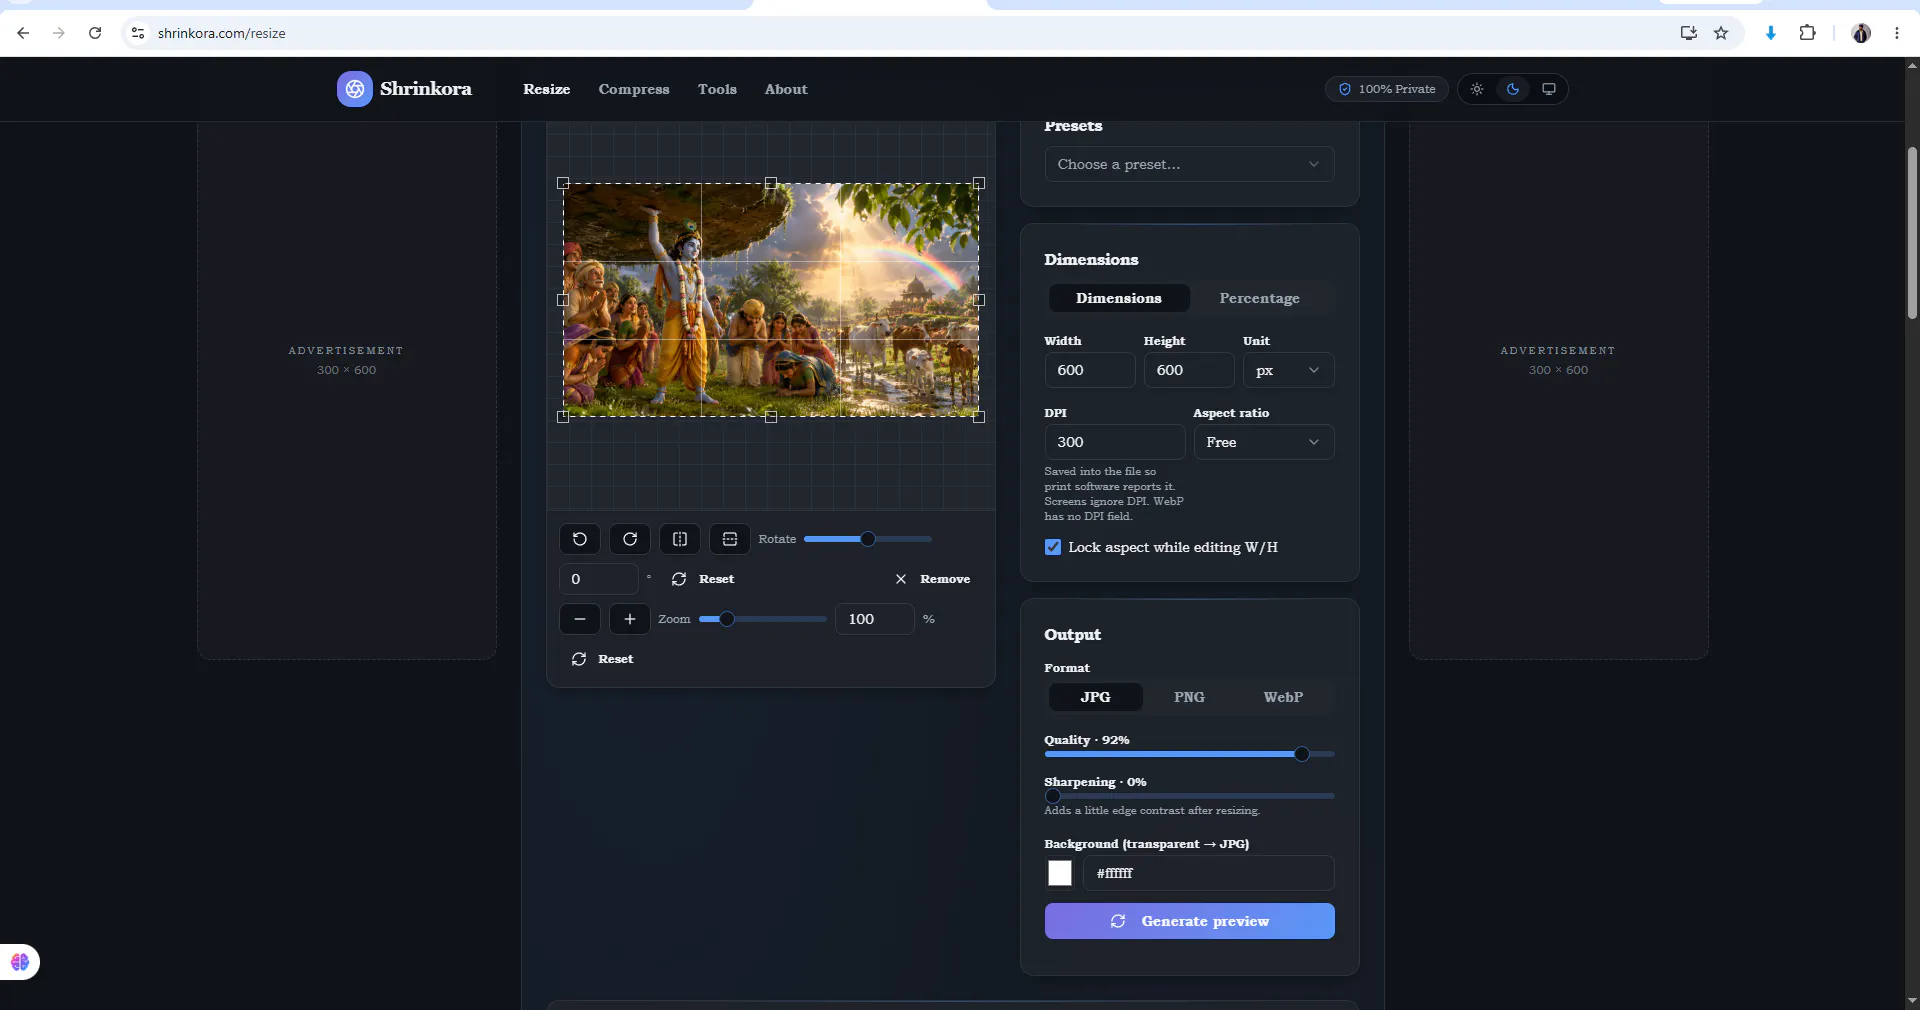
Task: Bookmark this page with the star
Action: point(1721,33)
